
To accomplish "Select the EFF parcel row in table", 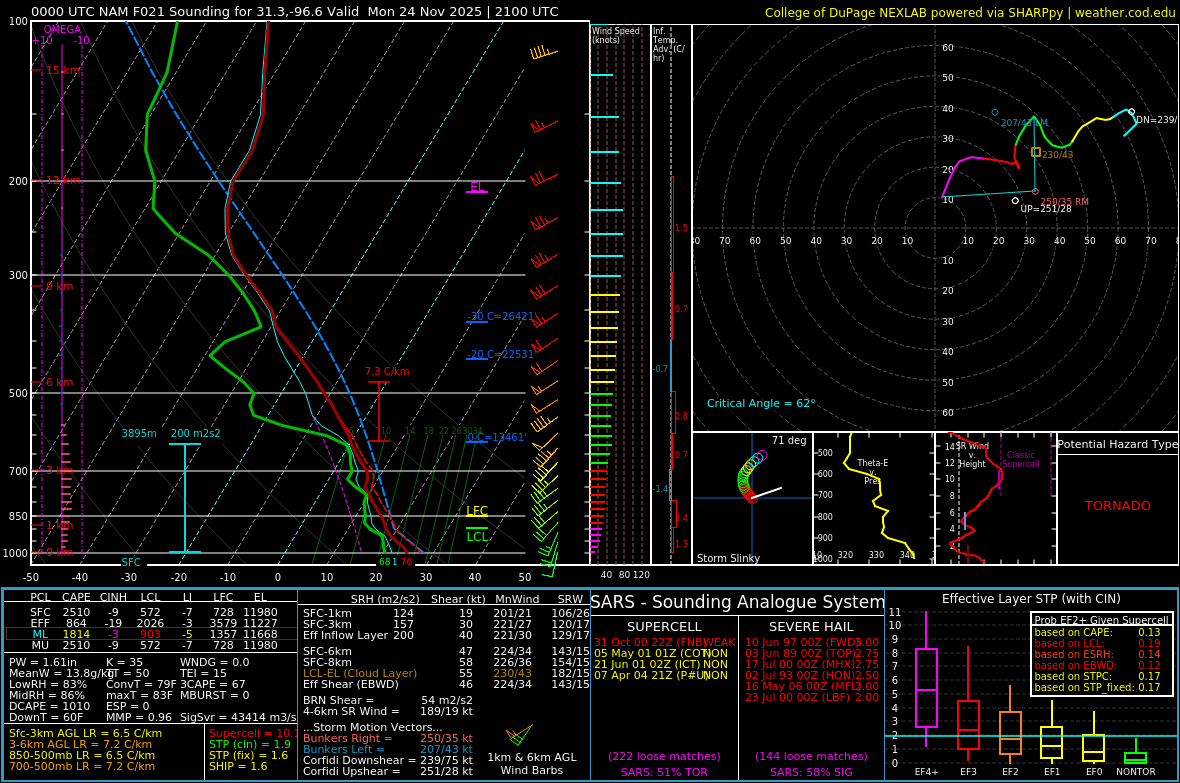I will click(x=151, y=623).
